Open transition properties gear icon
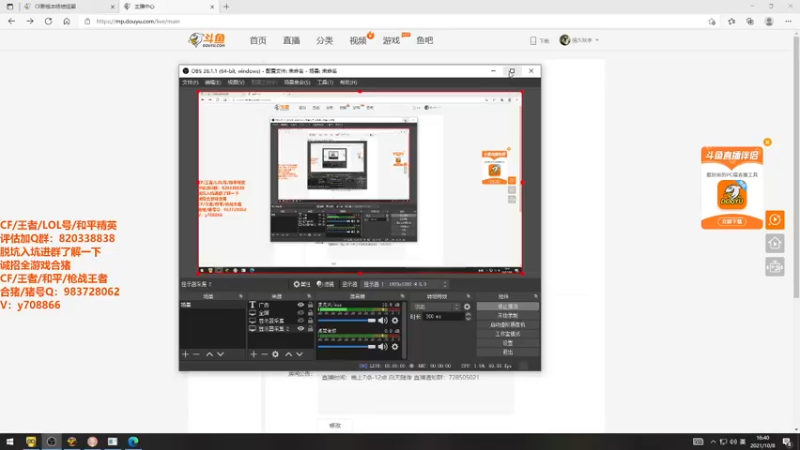This screenshot has width=800, height=450. pos(467,307)
